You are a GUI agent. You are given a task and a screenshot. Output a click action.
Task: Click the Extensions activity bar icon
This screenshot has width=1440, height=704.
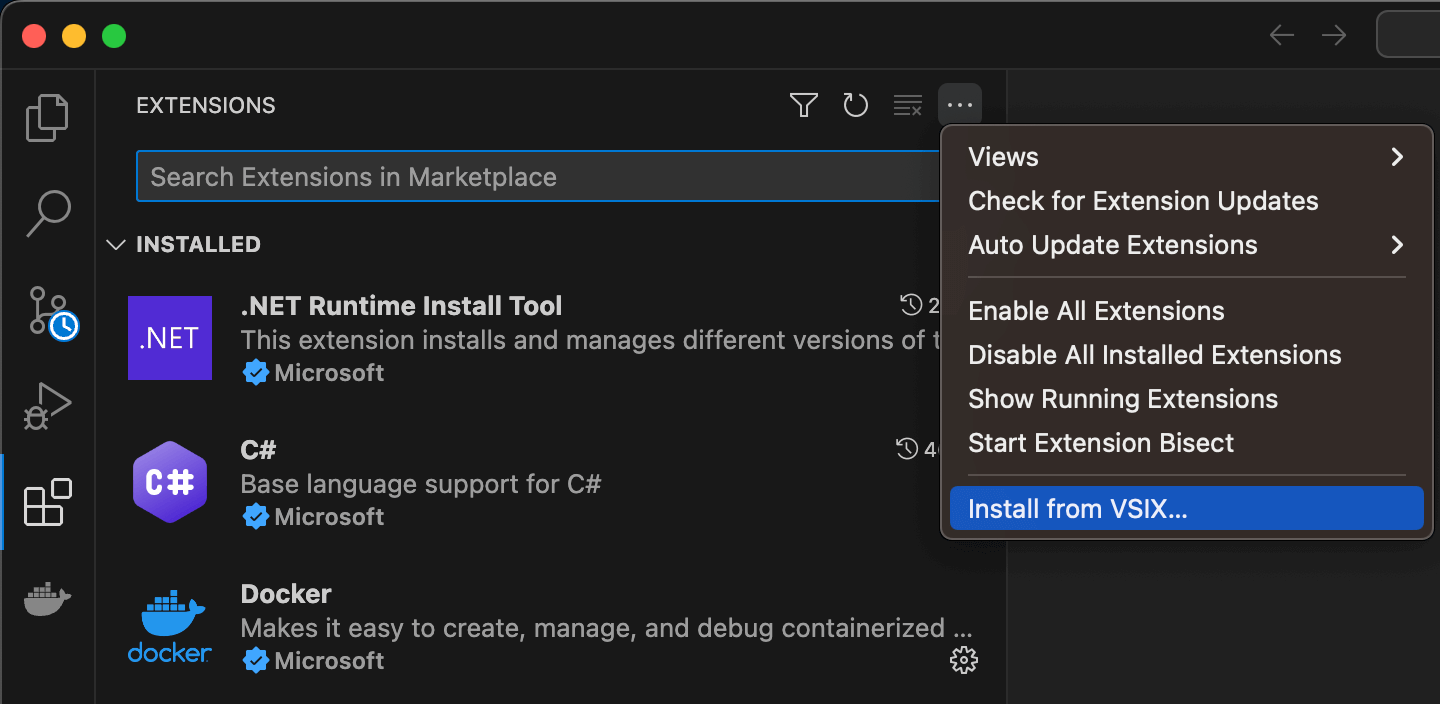click(47, 502)
